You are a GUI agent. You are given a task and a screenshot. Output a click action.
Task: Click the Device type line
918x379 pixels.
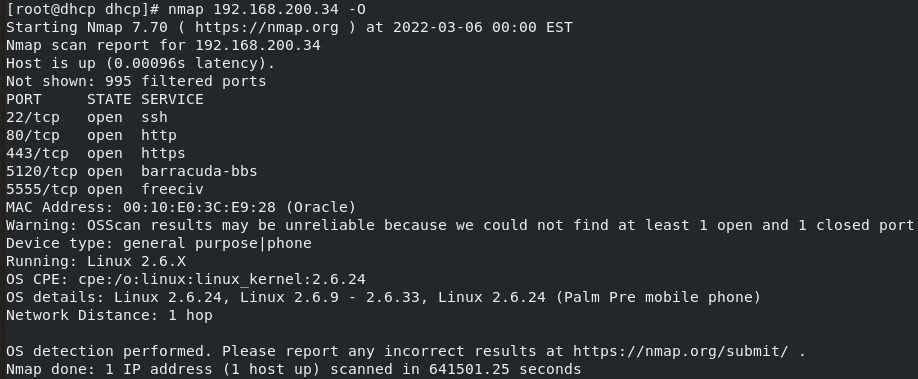(159, 244)
